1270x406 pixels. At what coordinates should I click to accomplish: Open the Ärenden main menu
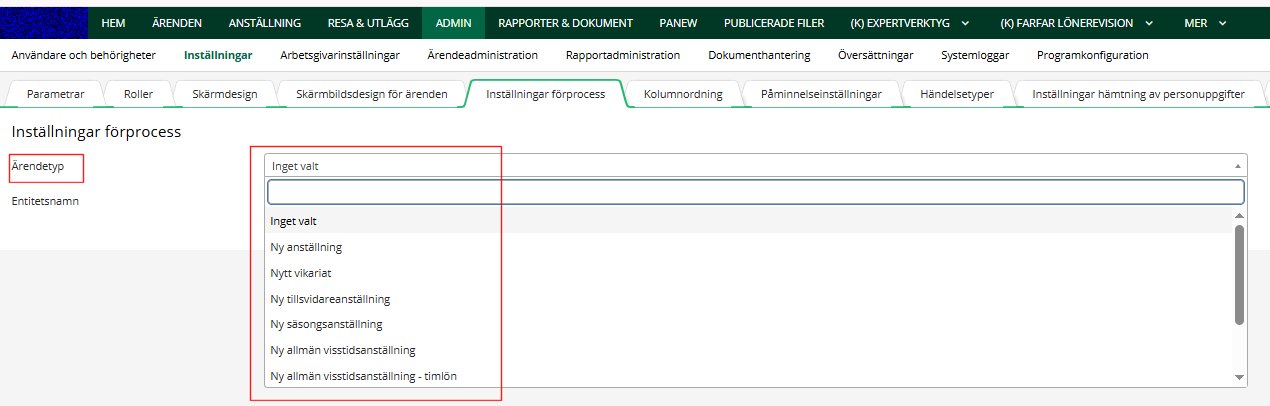(177, 22)
